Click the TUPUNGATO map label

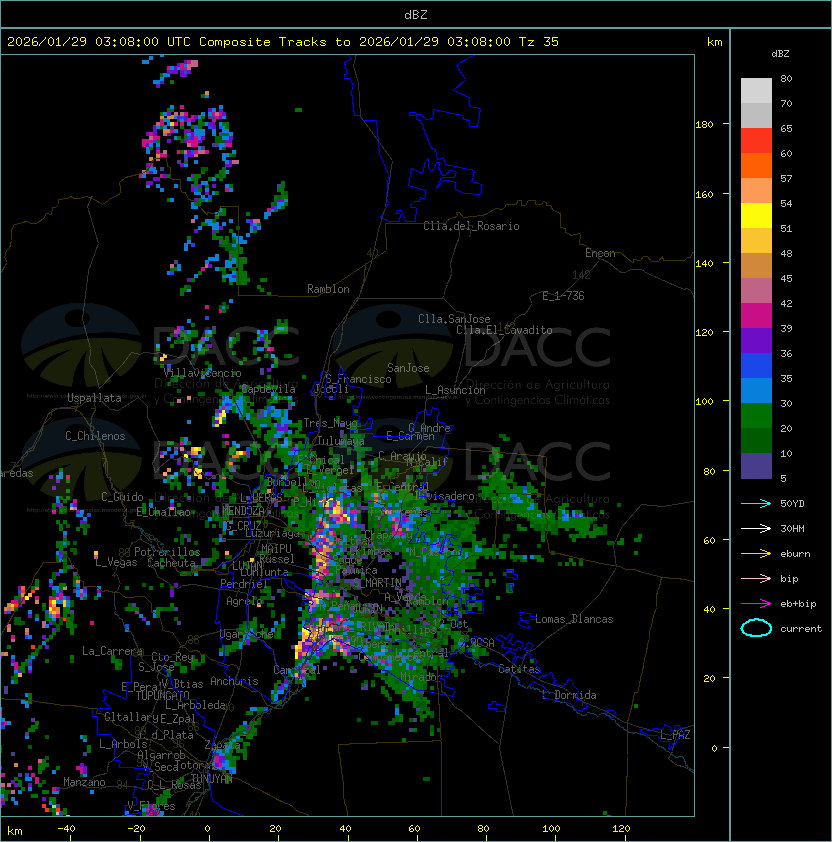[x=162, y=695]
